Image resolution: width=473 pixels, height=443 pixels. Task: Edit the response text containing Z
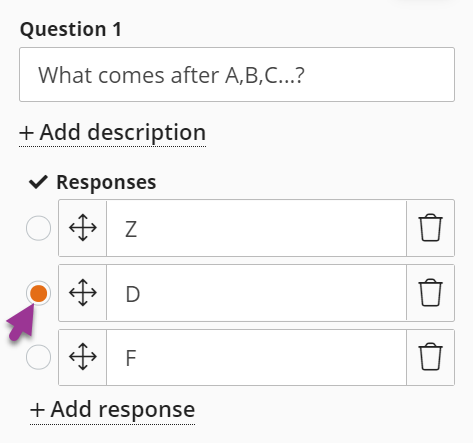coord(256,228)
